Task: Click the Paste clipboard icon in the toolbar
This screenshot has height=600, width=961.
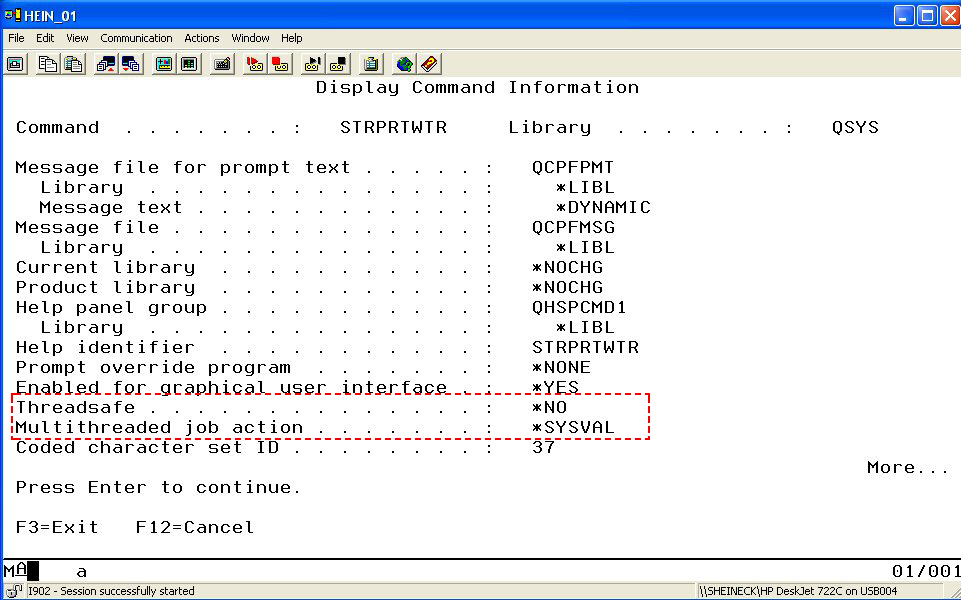Action: 73,64
